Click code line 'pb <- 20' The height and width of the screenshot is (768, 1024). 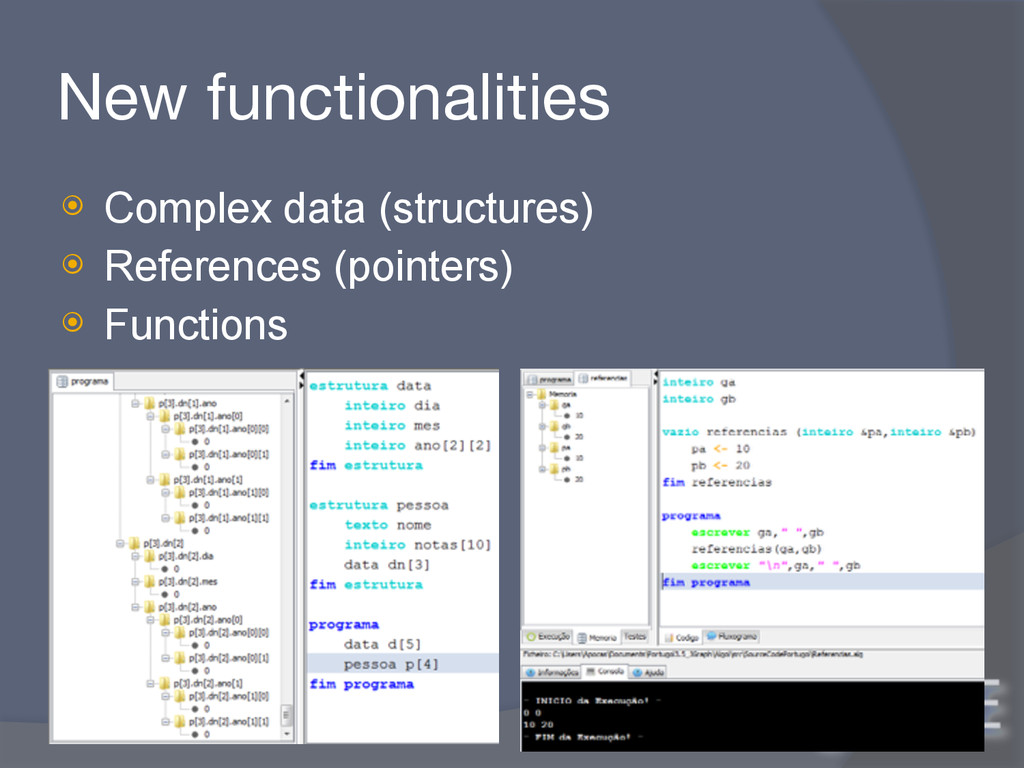[721, 466]
